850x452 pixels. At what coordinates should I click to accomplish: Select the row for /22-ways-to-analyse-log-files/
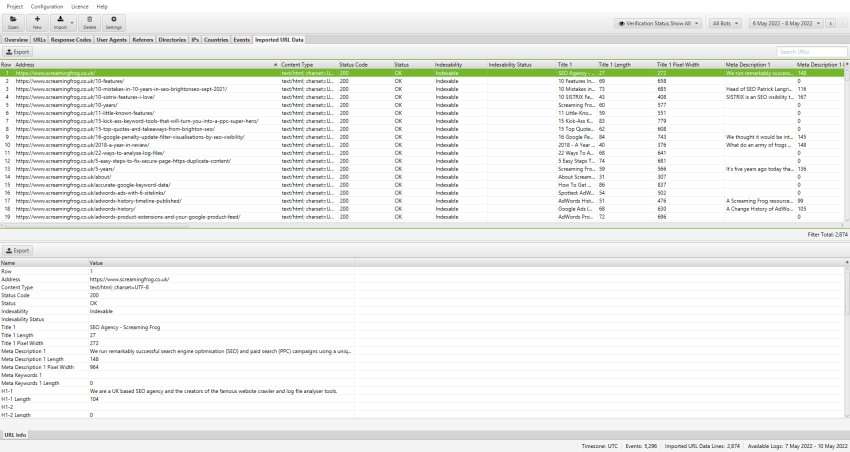click(x=422, y=153)
